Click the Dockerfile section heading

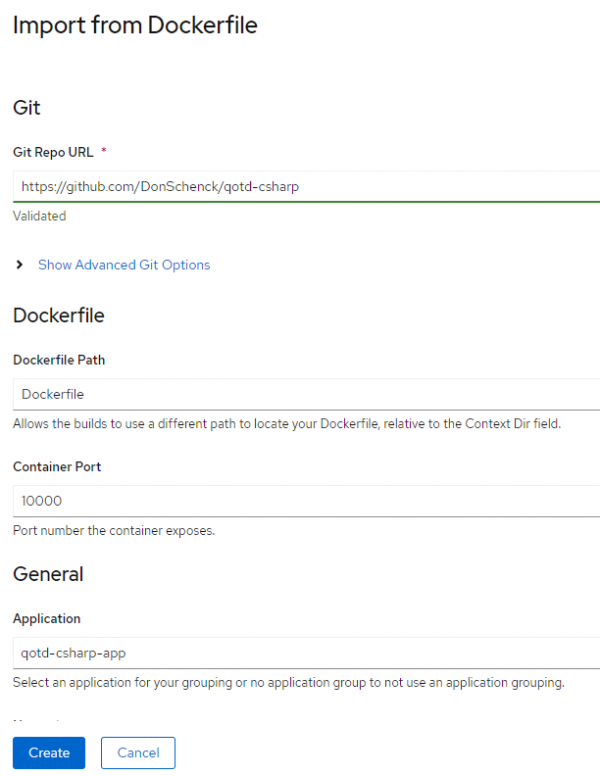pos(58,315)
